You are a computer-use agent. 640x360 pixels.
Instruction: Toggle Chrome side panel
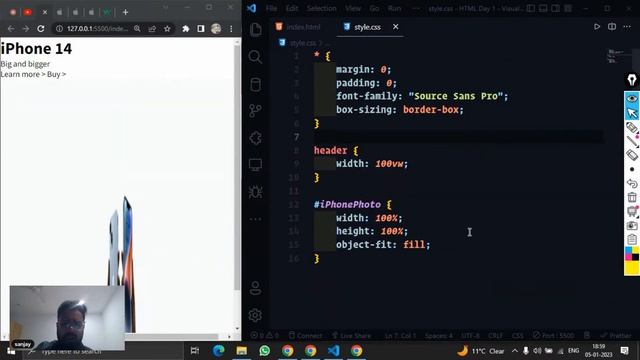pos(200,29)
